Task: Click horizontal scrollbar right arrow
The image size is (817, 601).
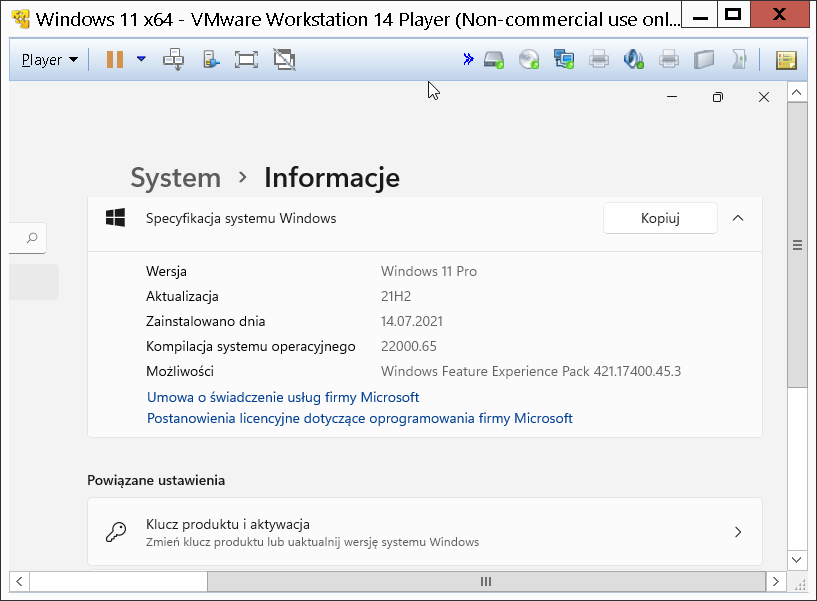Action: click(776, 581)
